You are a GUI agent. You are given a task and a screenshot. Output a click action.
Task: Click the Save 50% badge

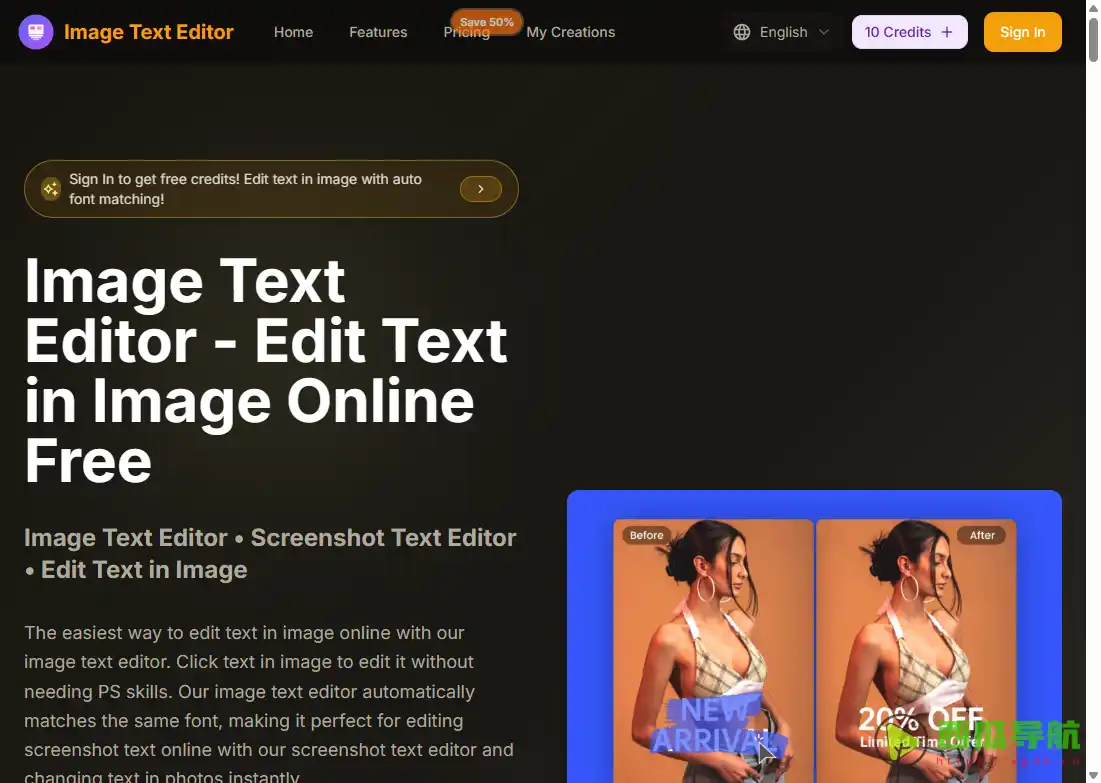click(x=487, y=21)
